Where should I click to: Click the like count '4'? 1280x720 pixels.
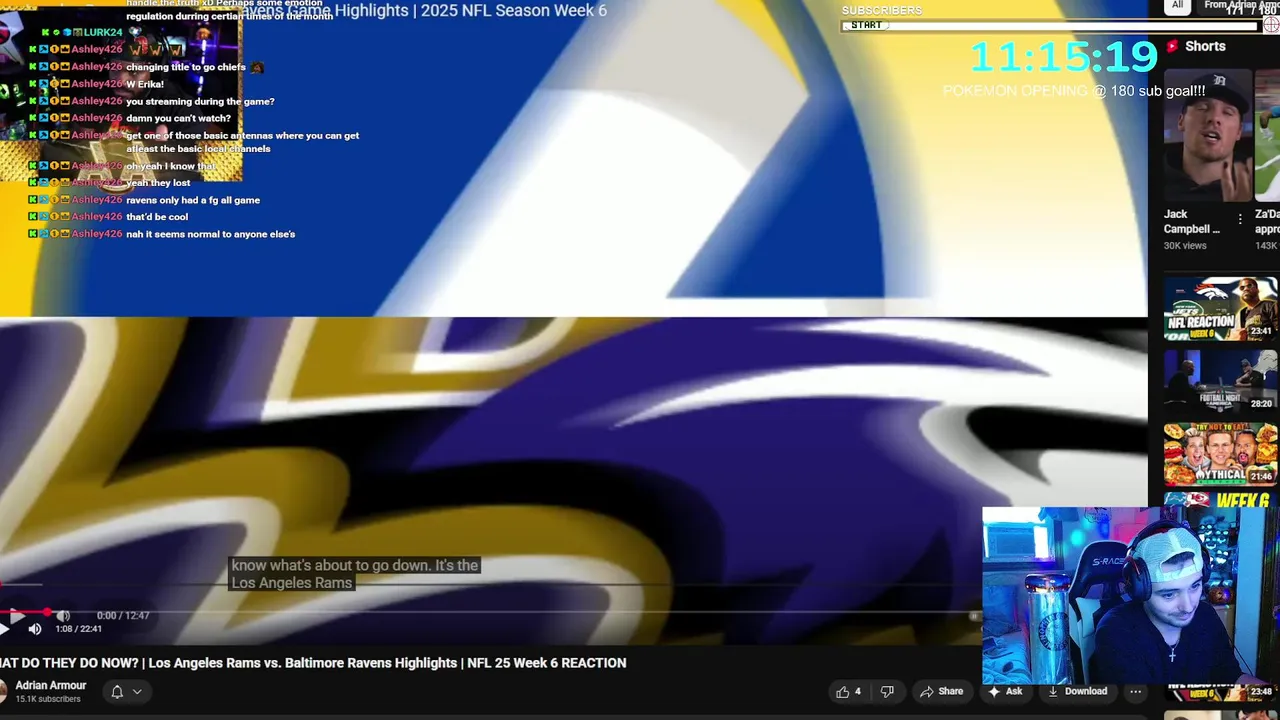pos(857,691)
